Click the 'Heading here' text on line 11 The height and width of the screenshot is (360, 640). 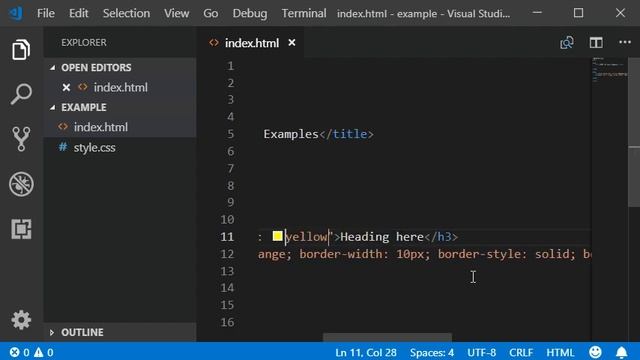click(382, 237)
